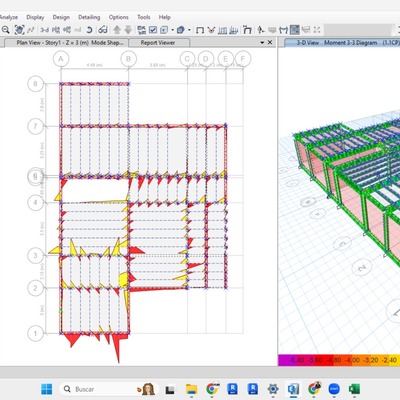400x400 pixels.
Task: Close the plan view pane
Action: (x=270, y=43)
